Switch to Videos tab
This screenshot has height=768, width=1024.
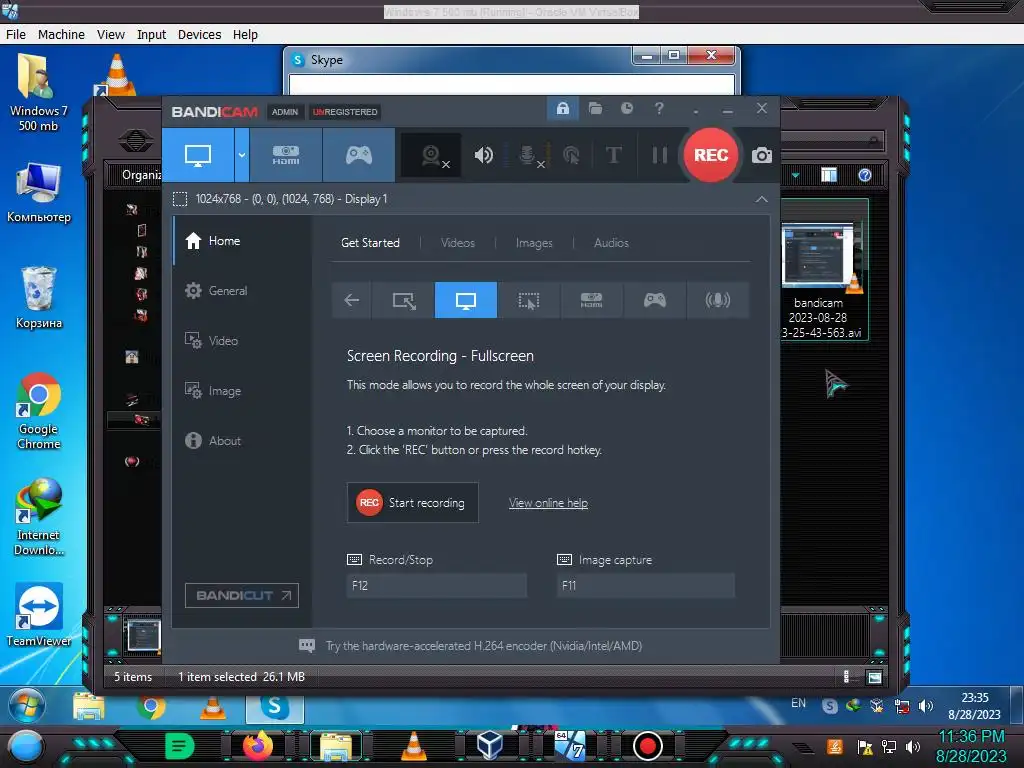click(457, 243)
